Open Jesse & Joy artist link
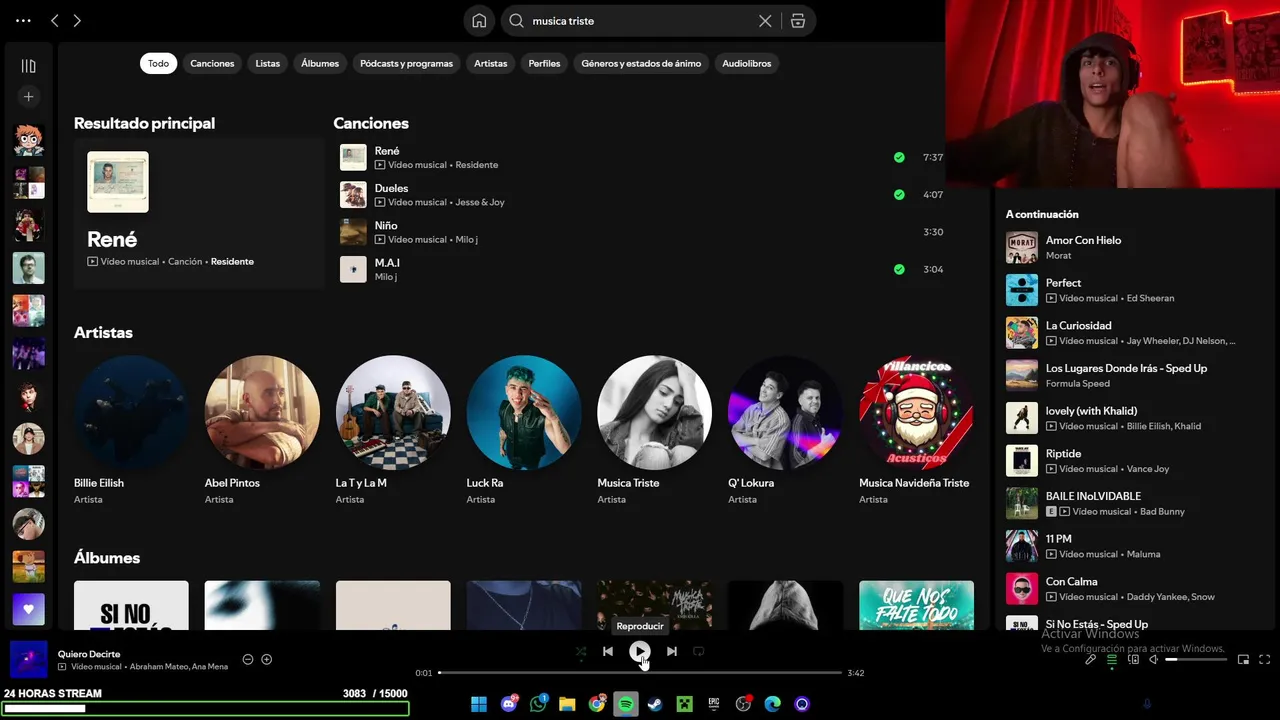Viewport: 1280px width, 720px height. pos(480,202)
